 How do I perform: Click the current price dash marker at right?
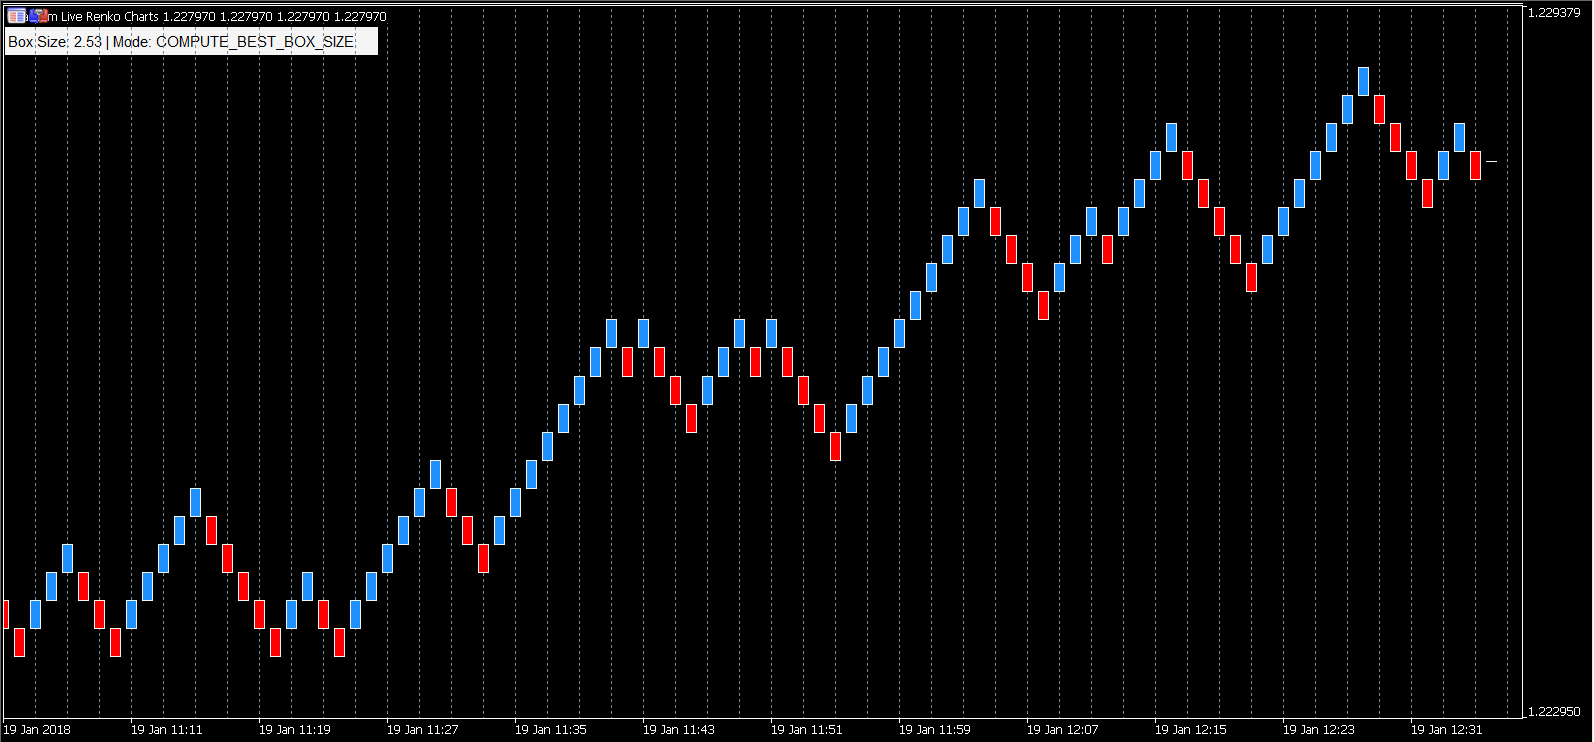[1491, 160]
